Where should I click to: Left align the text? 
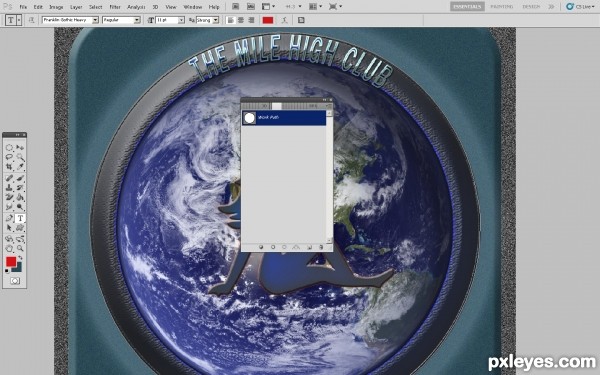point(230,20)
